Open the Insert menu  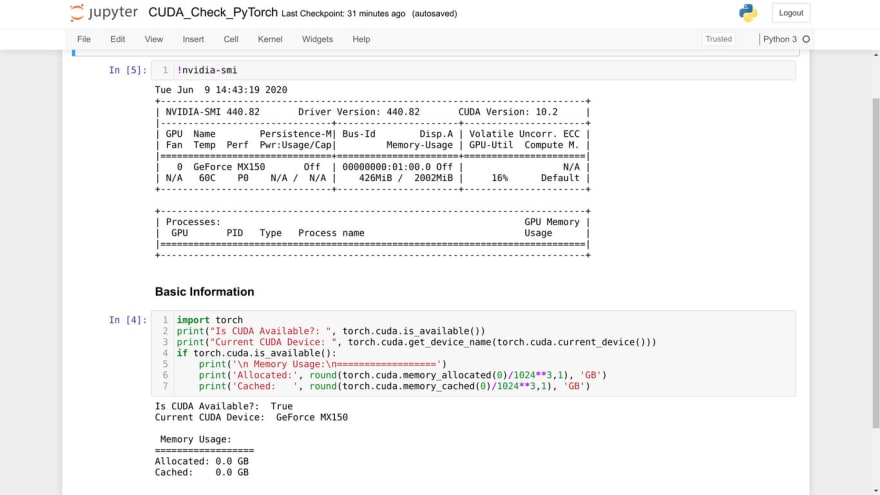coord(193,39)
